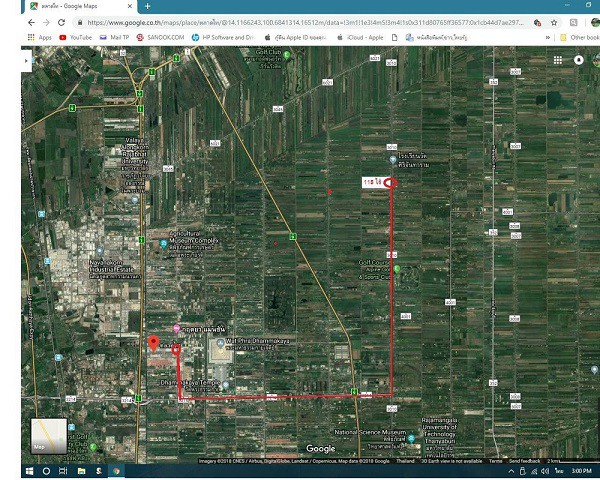This screenshot has width=600, height=480.
Task: Click the pink shopping marker near Wat Phra Dhammakaya
Action: coord(176,328)
